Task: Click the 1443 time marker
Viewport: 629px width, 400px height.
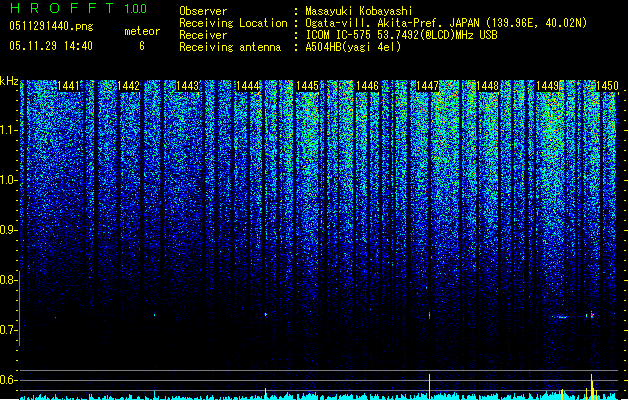Action: click(188, 86)
